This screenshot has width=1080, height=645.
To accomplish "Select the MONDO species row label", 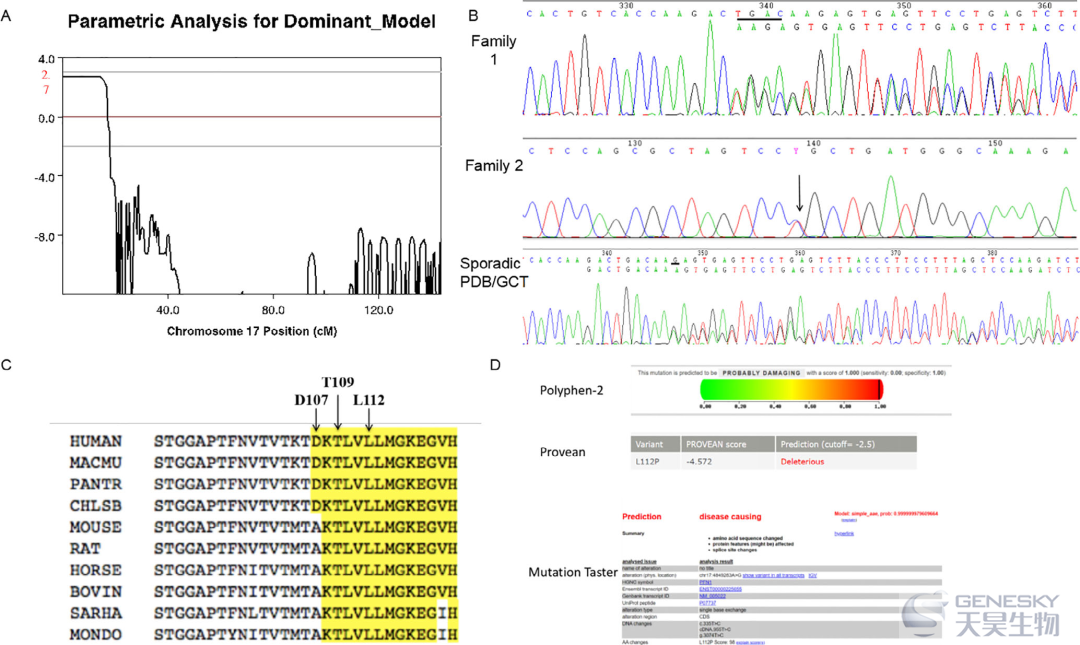I will click(96, 634).
